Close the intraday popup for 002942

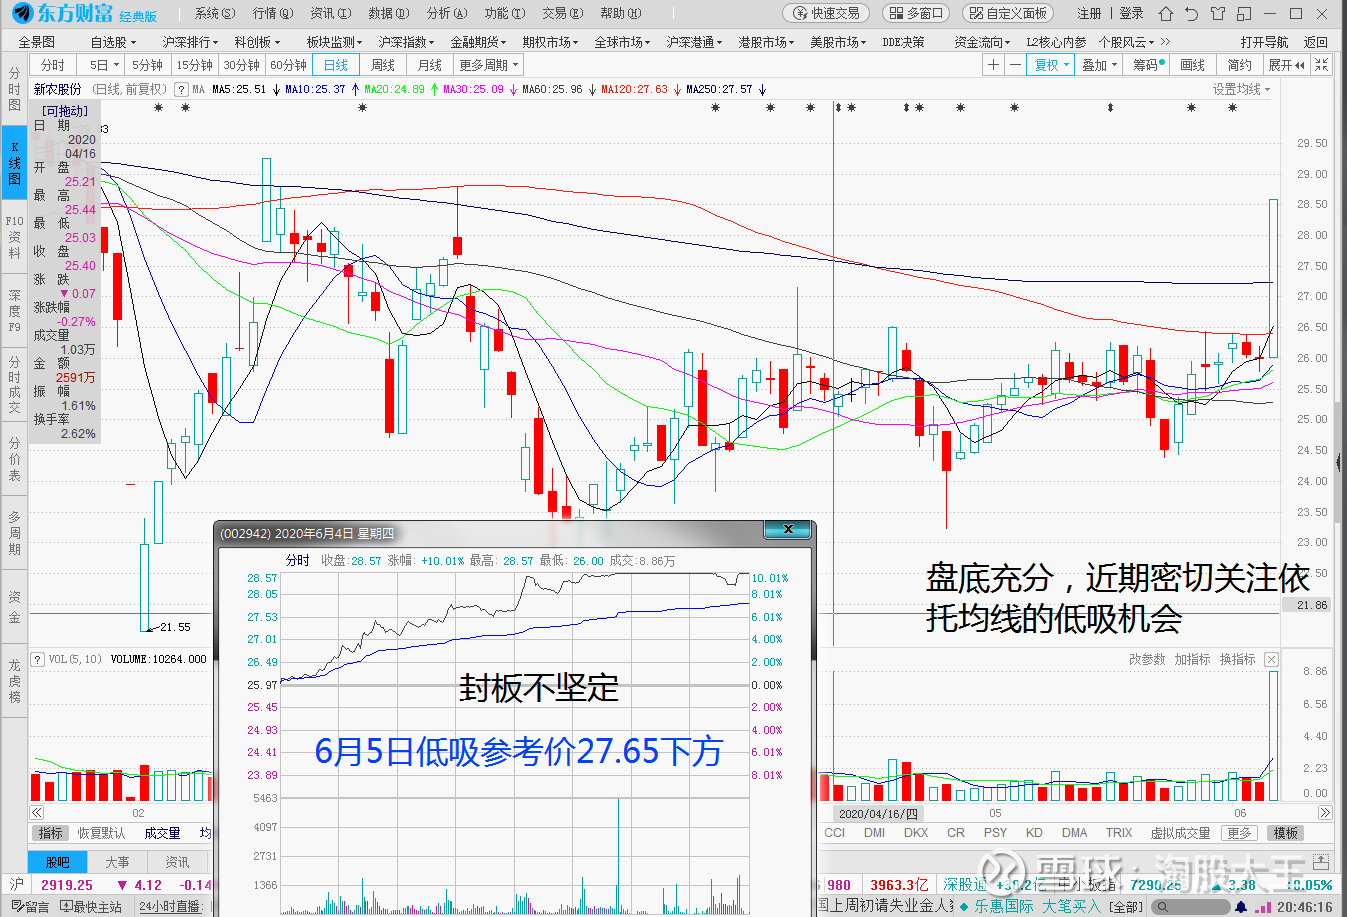pyautogui.click(x=788, y=529)
